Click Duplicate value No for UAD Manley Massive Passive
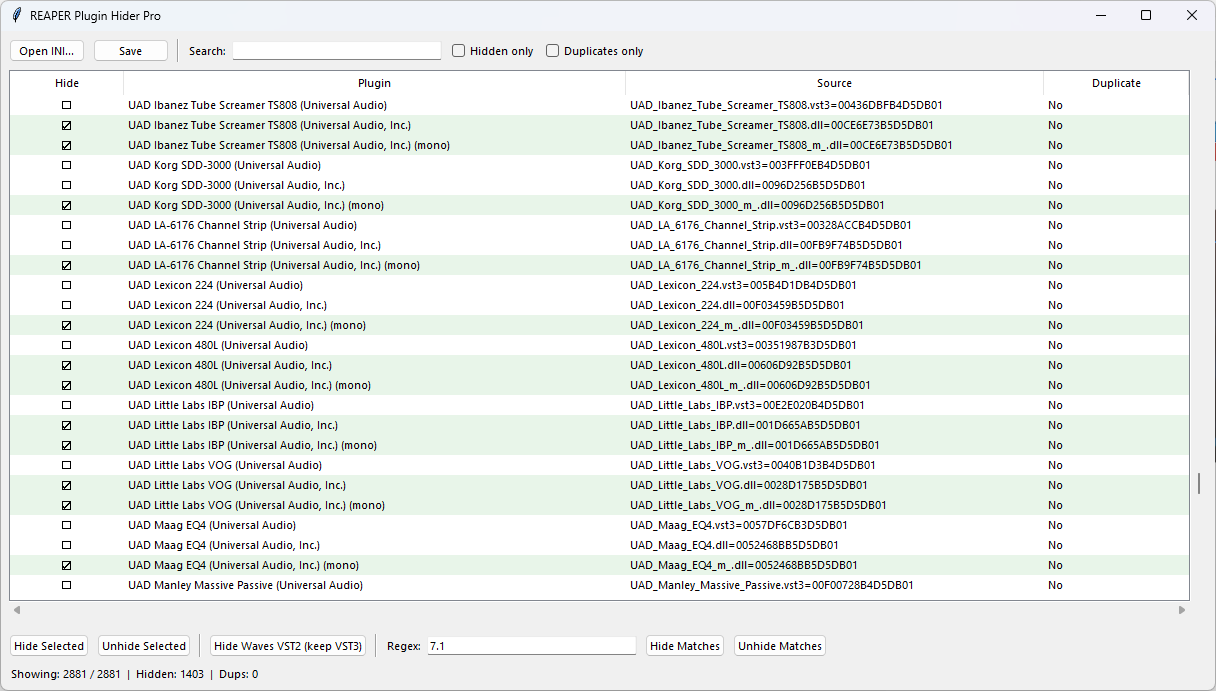Screen dimensions: 1216x691 (1055, 585)
